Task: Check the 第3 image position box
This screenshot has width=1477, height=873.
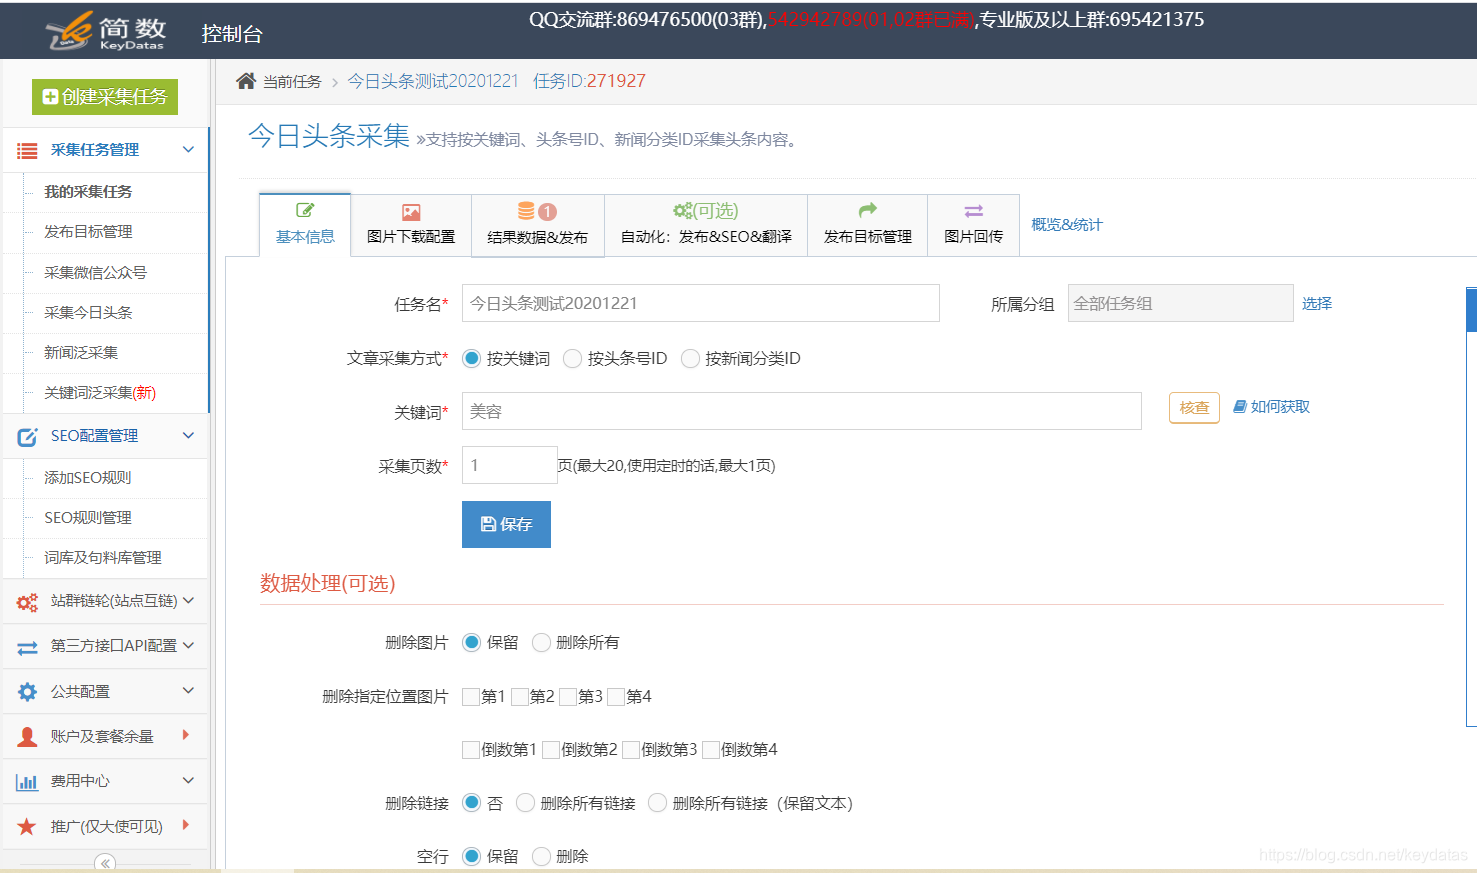Action: 568,697
